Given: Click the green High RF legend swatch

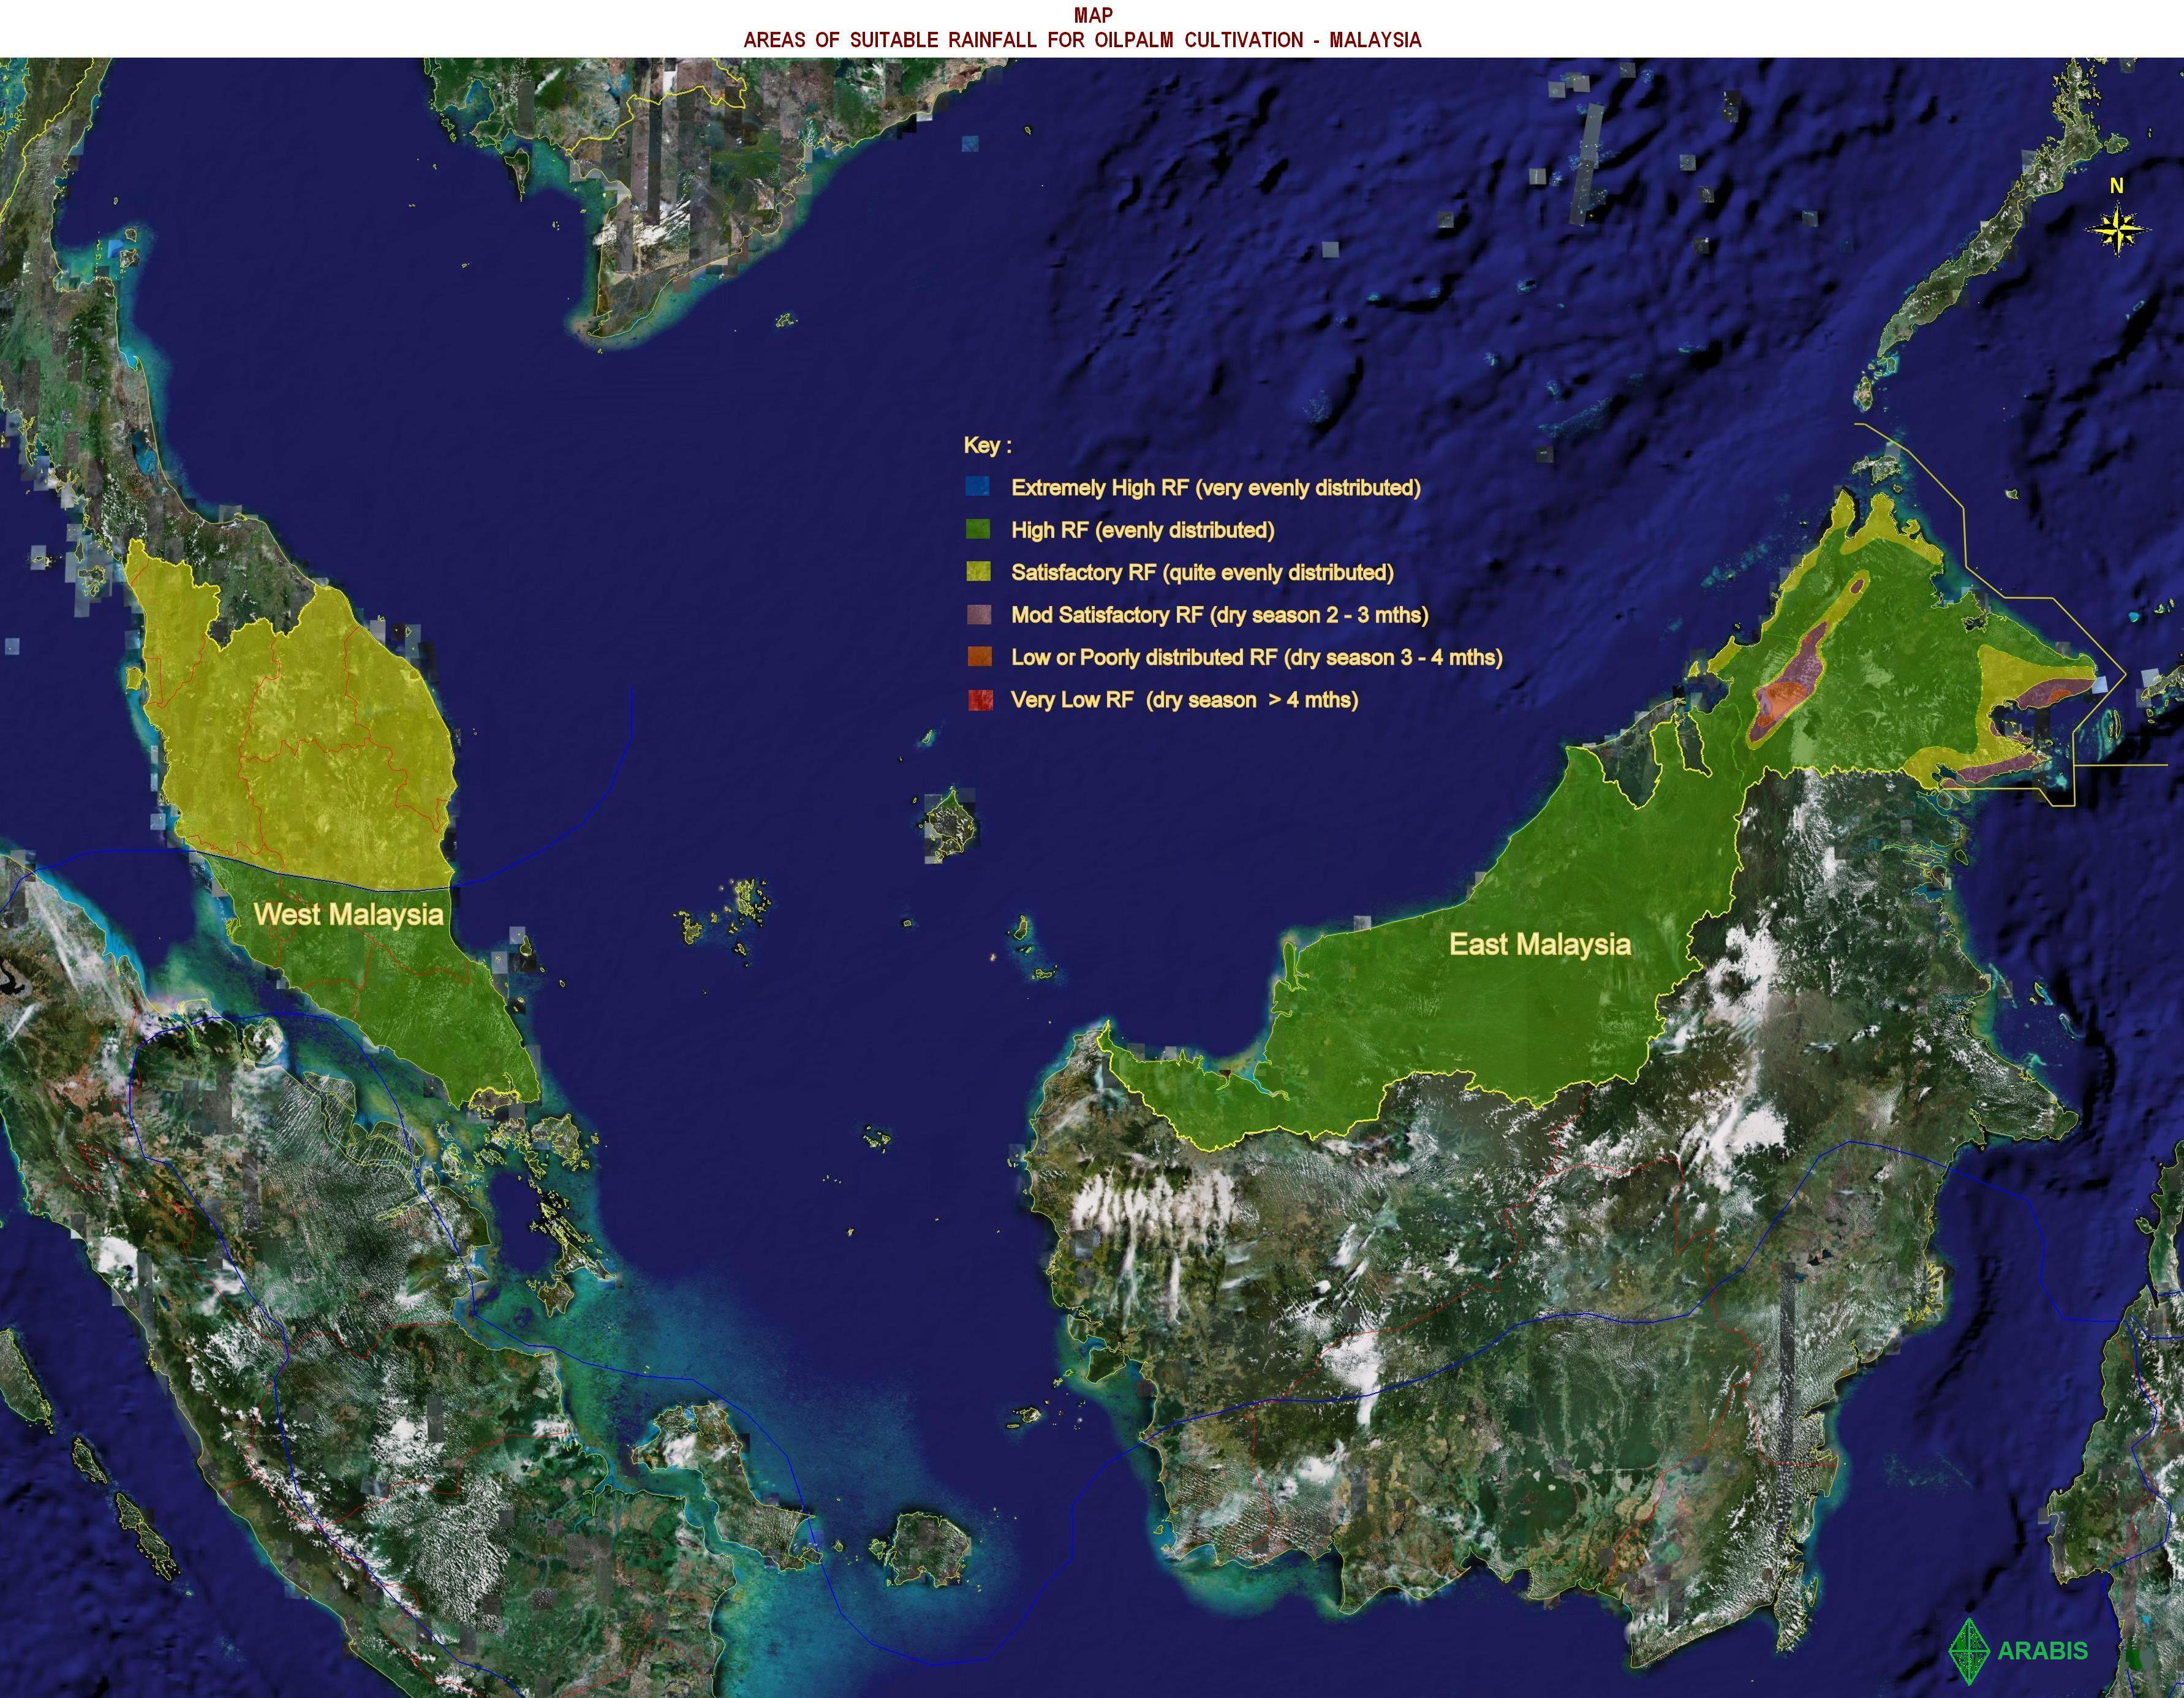Looking at the screenshot, I should pyautogui.click(x=978, y=529).
